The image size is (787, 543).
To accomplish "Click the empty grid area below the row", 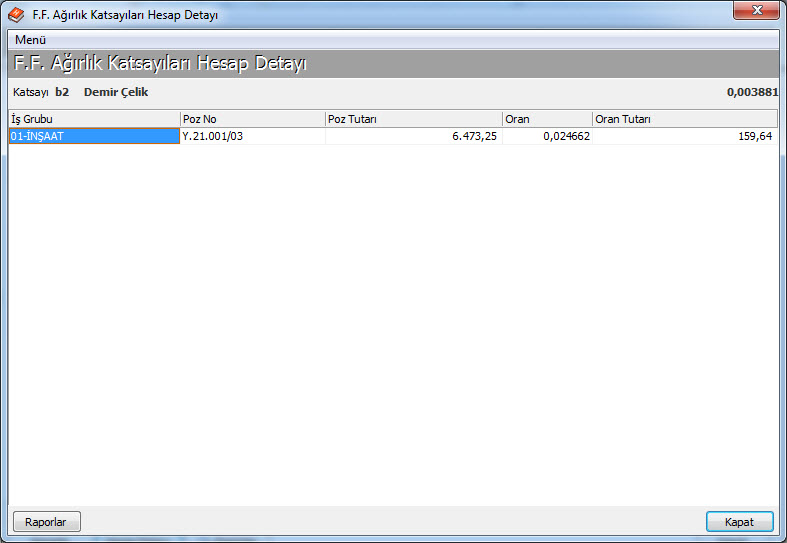I will tap(393, 320).
